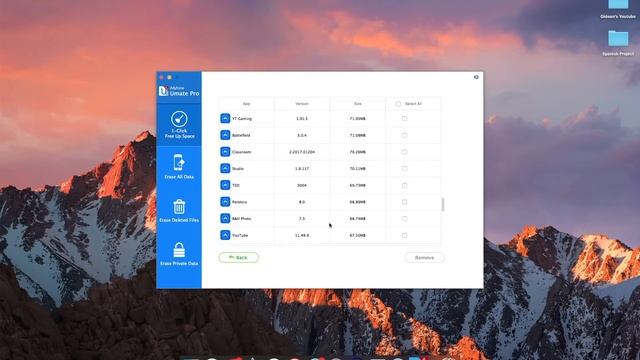This screenshot has height=360, width=640.
Task: Click the size value in the B&H Photo row
Action: coord(358,219)
